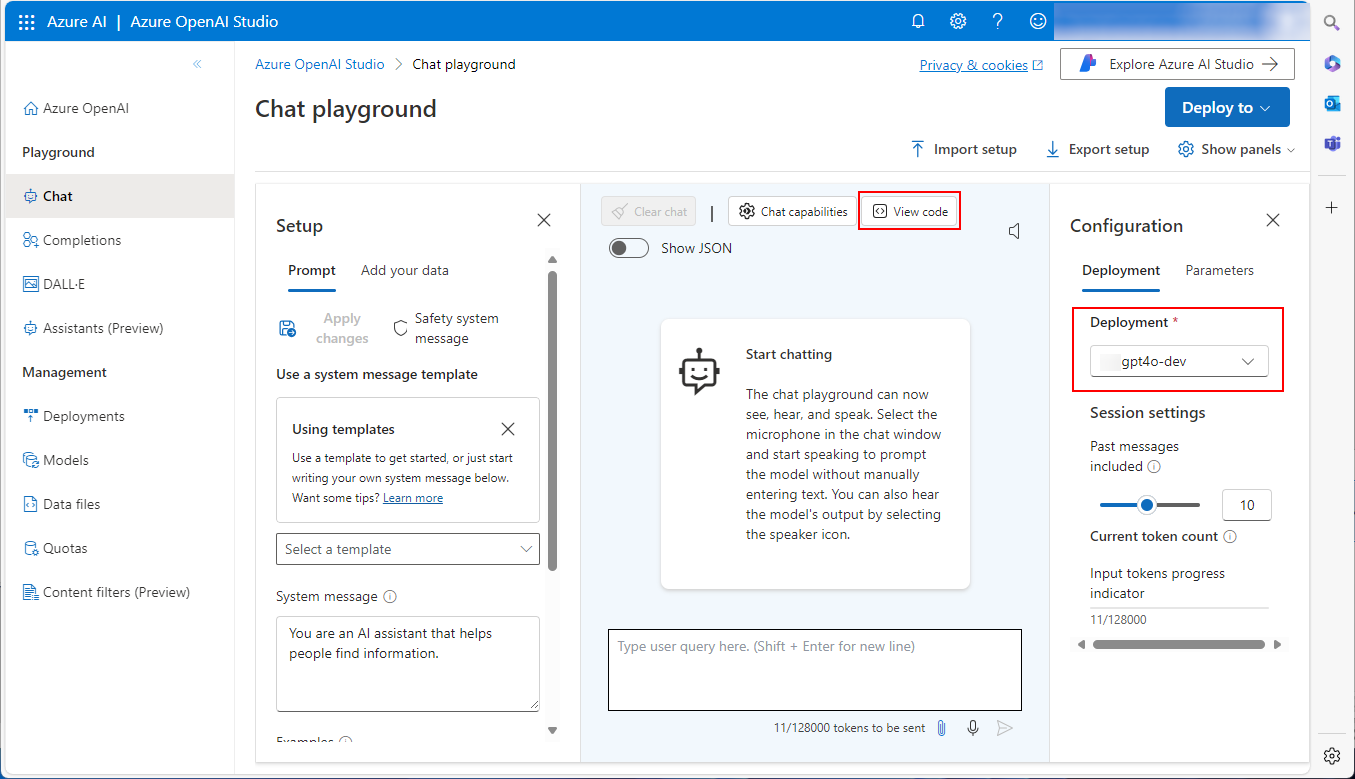1355x779 pixels.
Task: Click the Apply changes save icon
Action: point(288,328)
